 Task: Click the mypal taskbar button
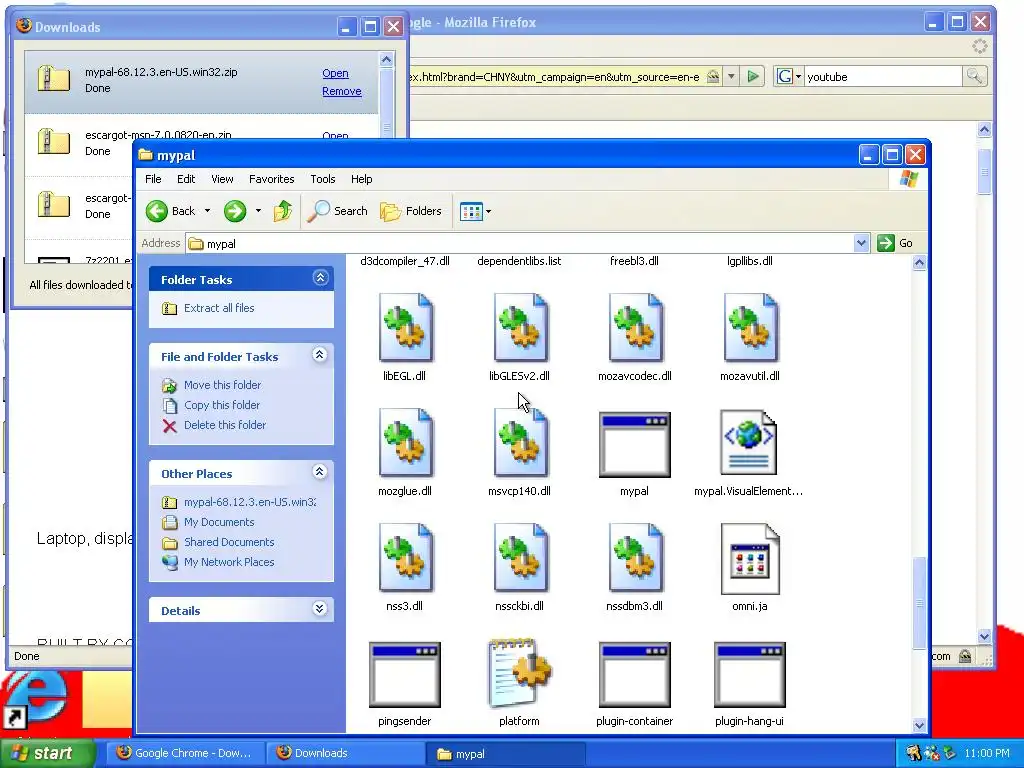point(504,754)
